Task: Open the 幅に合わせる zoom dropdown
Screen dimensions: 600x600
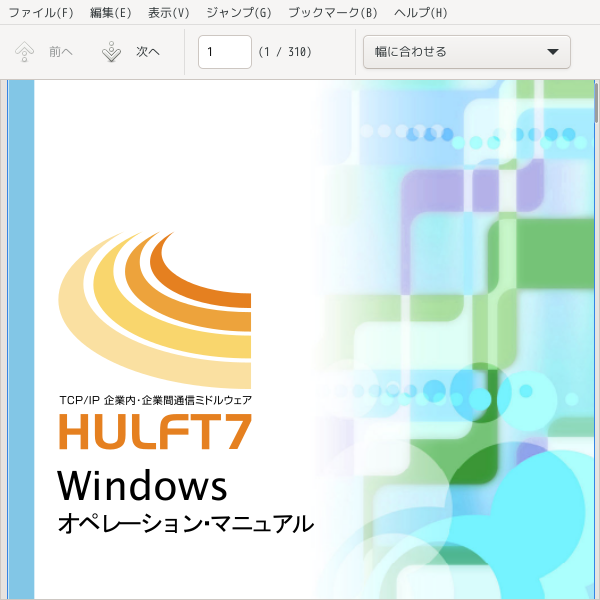Action: coord(466,52)
